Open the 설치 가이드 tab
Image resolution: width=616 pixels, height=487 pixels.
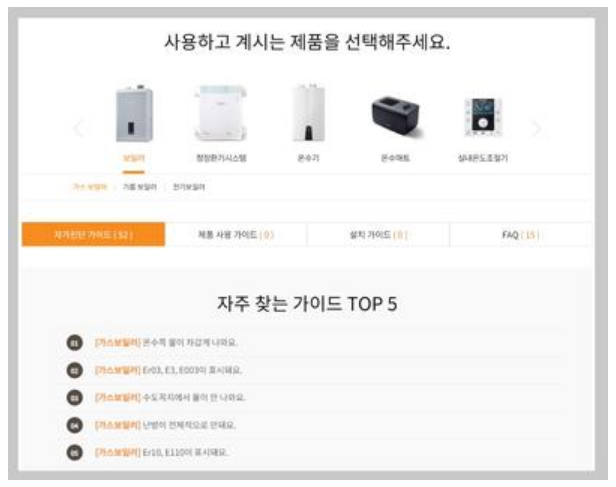pos(378,234)
